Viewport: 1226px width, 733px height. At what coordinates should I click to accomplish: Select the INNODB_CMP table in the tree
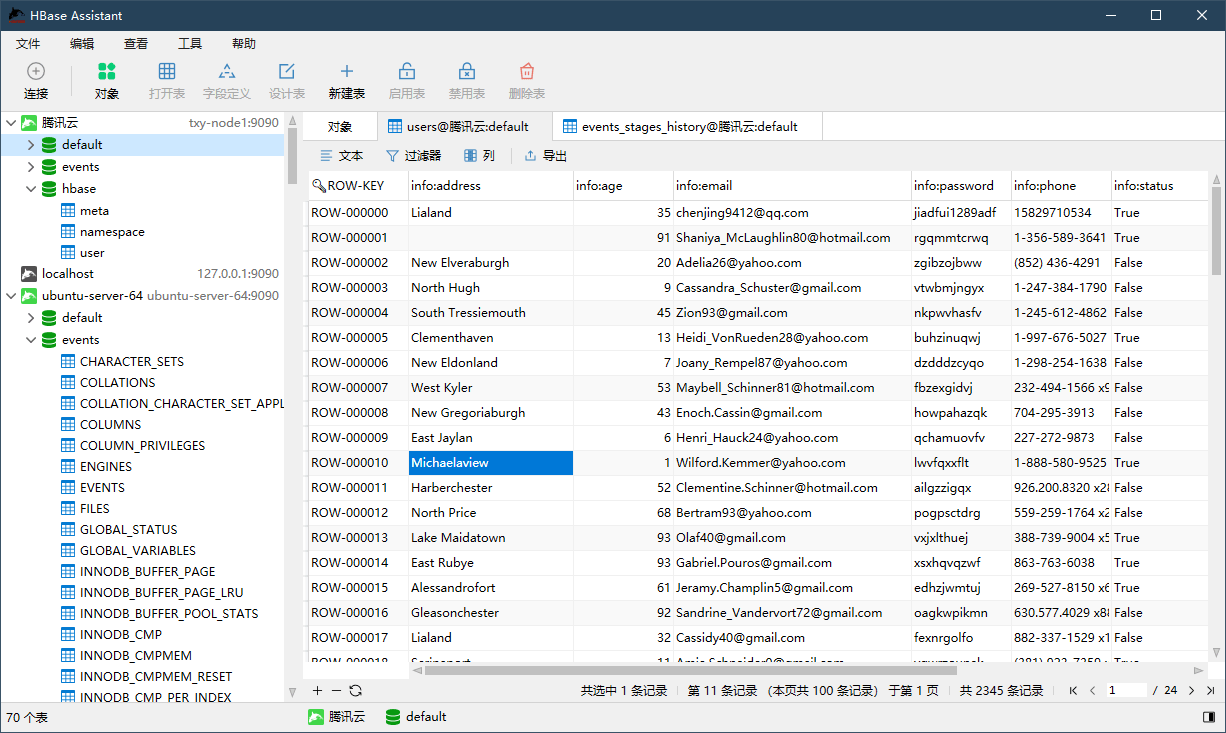pos(120,635)
